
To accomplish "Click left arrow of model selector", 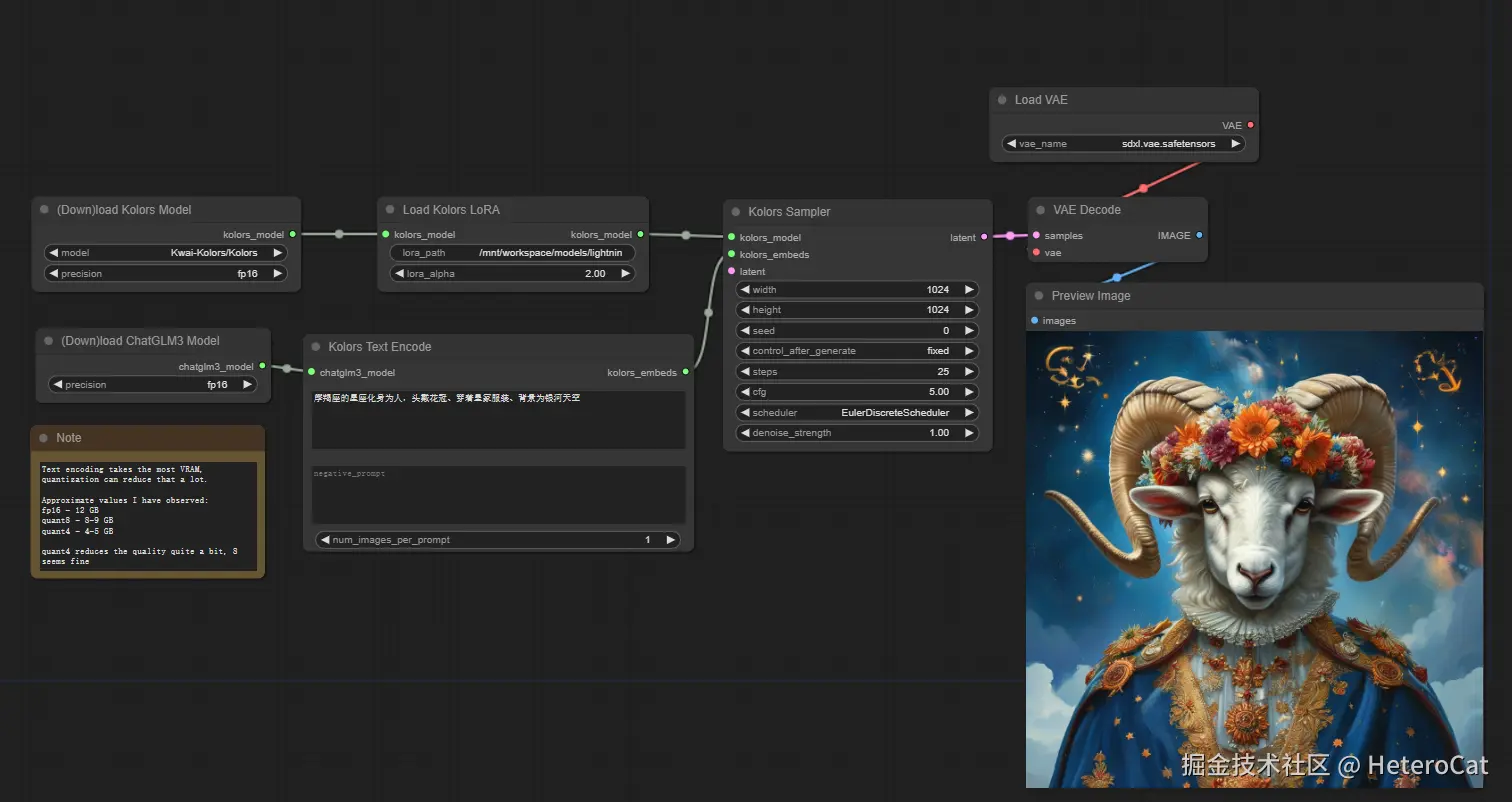I will tap(54, 253).
